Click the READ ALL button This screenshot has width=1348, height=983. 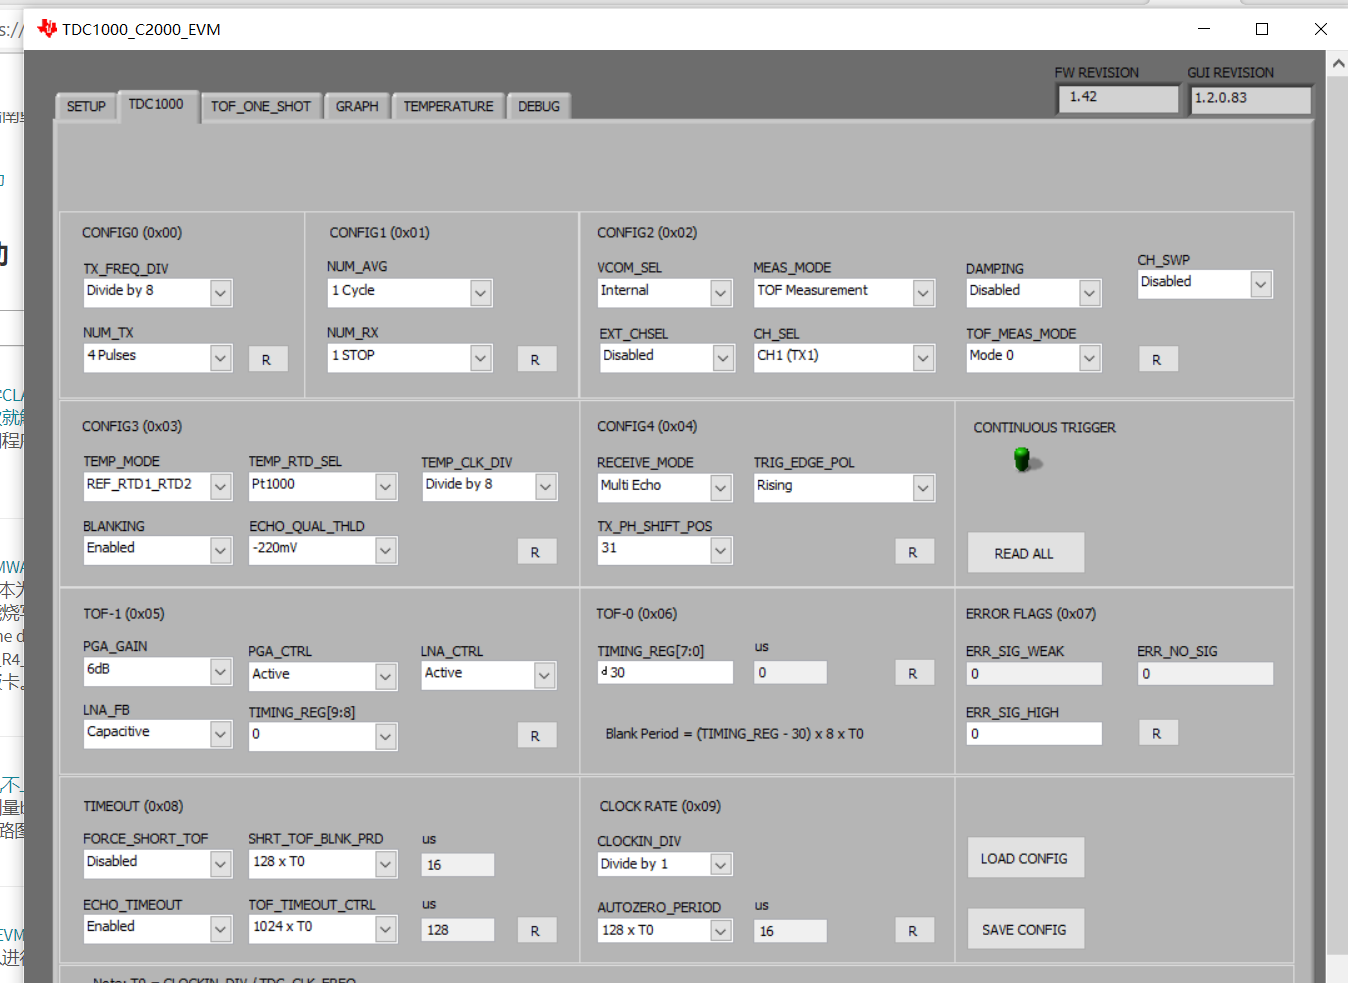(x=1025, y=553)
